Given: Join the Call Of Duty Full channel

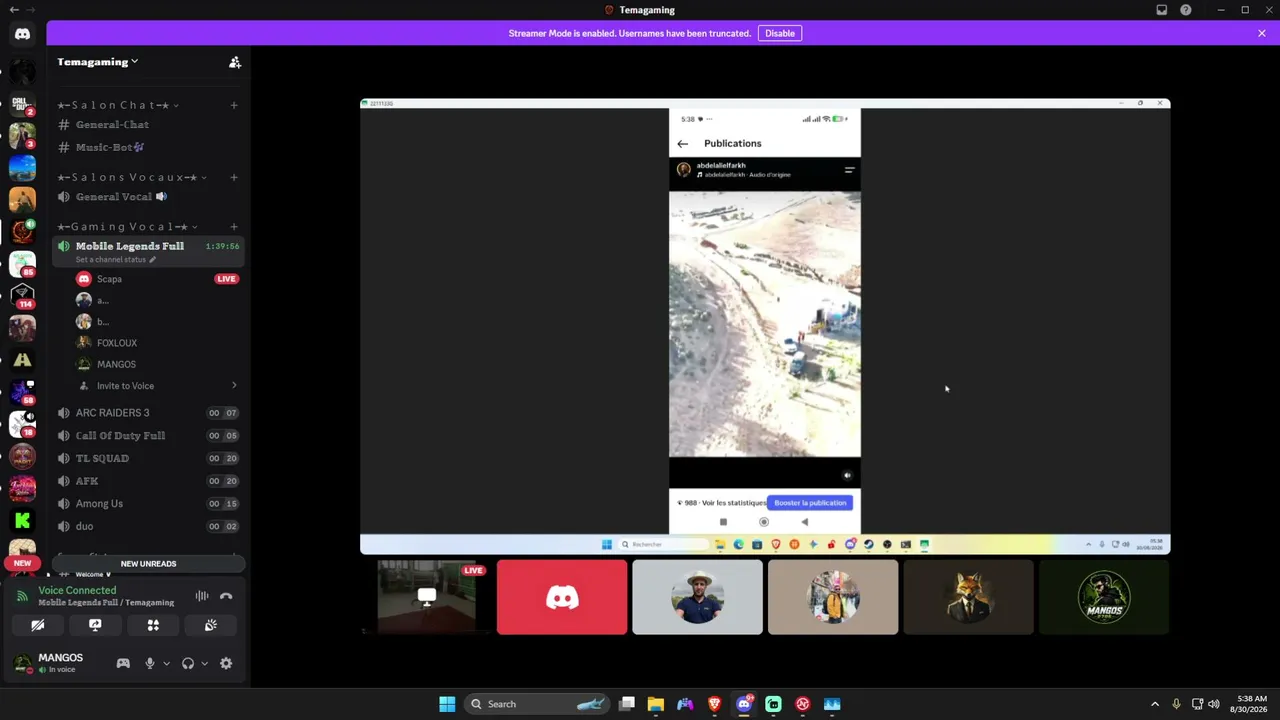Looking at the screenshot, I should click(x=148, y=436).
